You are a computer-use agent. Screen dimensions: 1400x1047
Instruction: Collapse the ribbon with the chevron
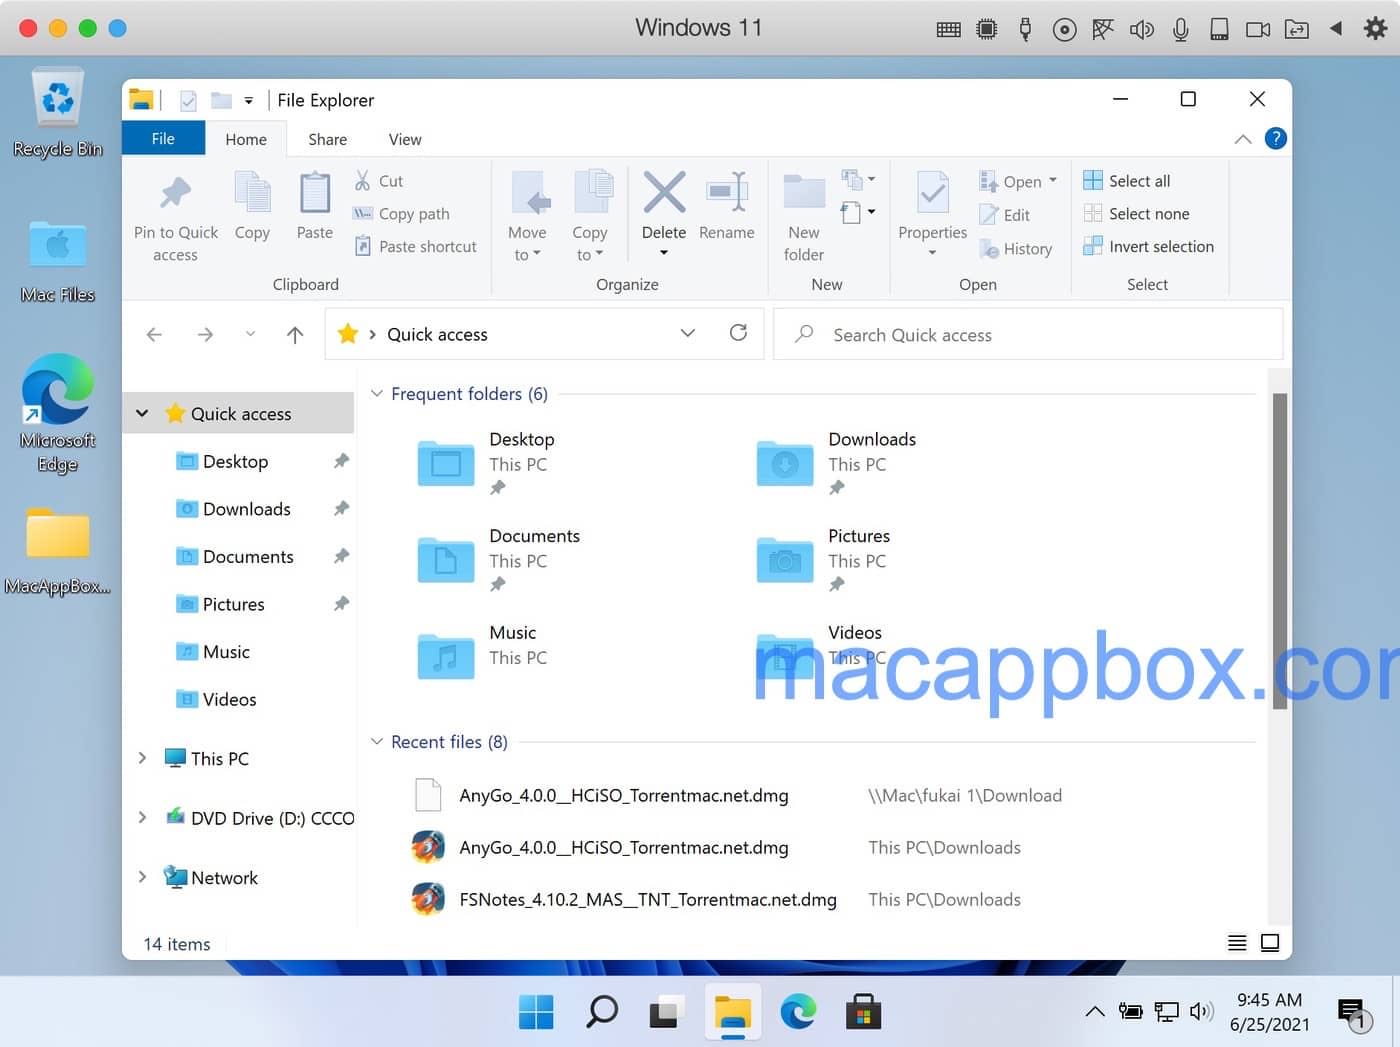tap(1243, 139)
